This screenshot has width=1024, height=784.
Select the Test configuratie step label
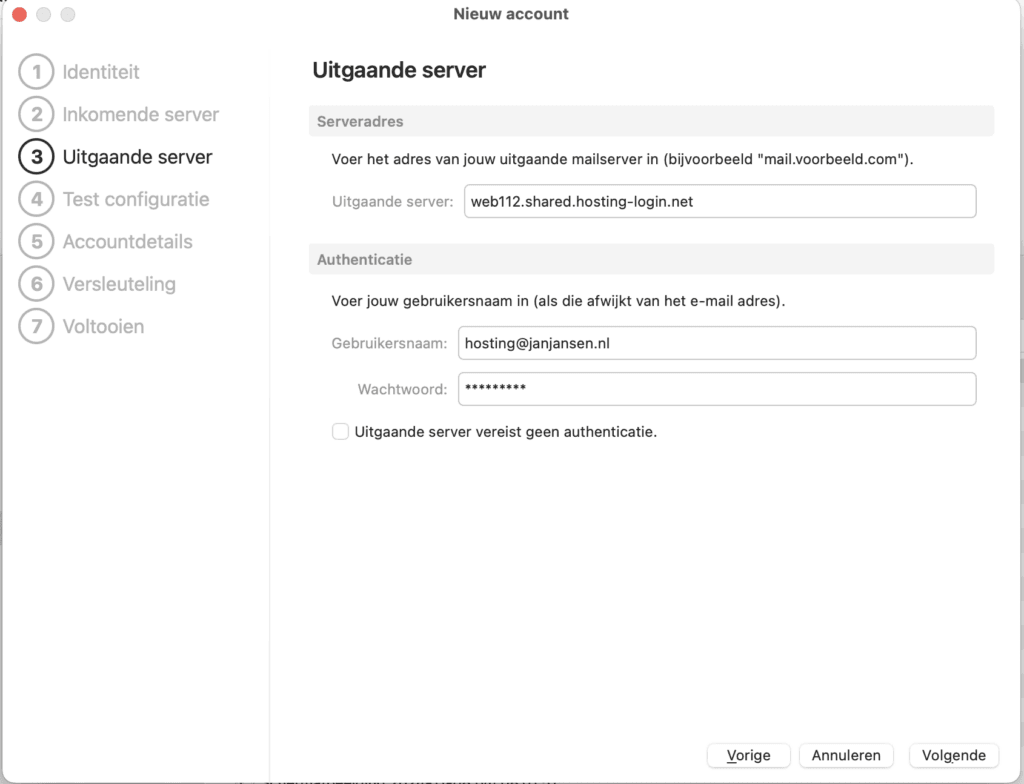[136, 199]
